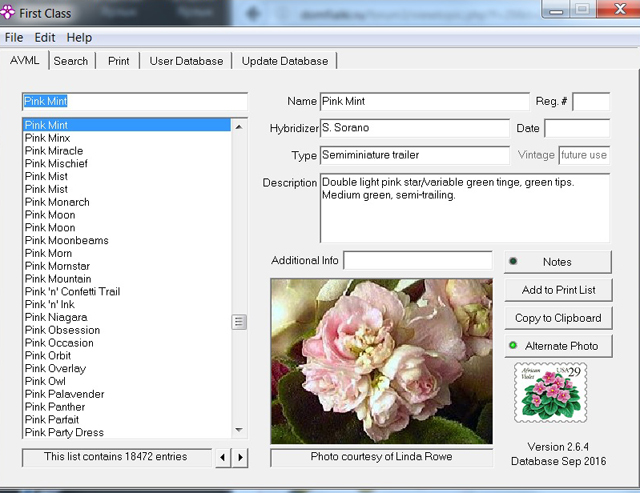Screen dimensions: 640x493
Task: Click the Add to Print List button
Action: point(558,290)
